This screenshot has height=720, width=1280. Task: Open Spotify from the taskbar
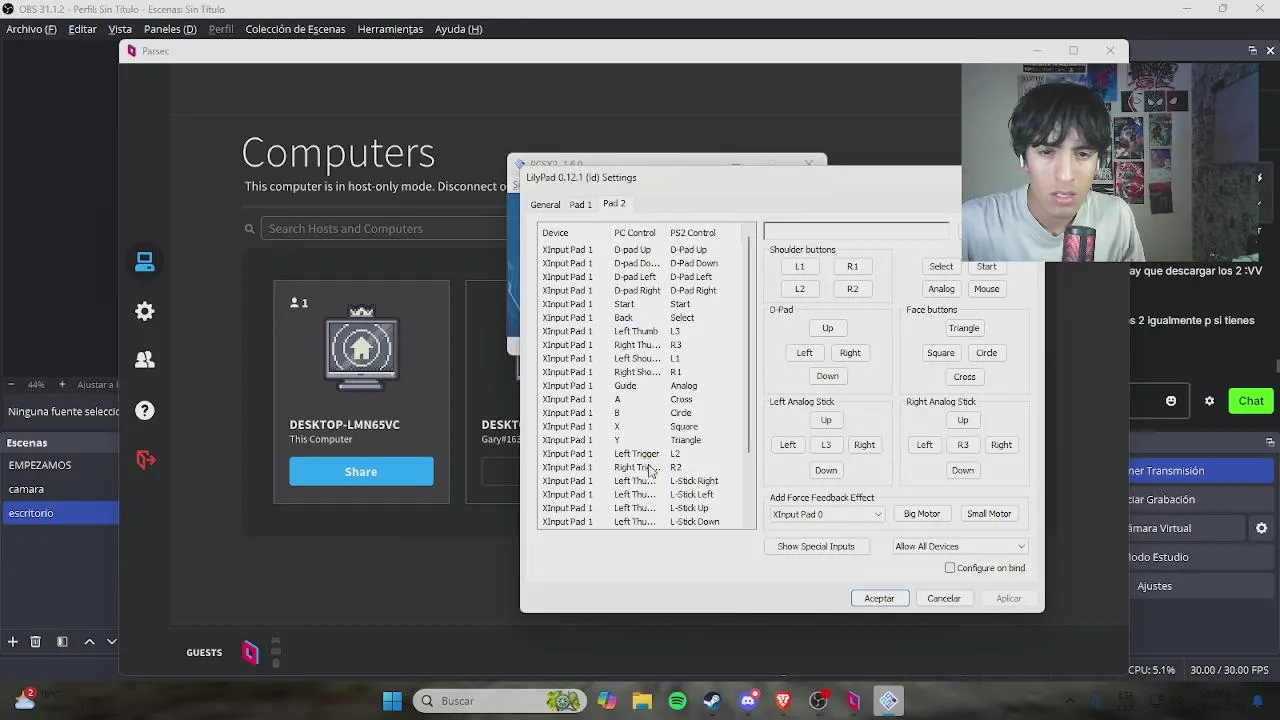[677, 701]
